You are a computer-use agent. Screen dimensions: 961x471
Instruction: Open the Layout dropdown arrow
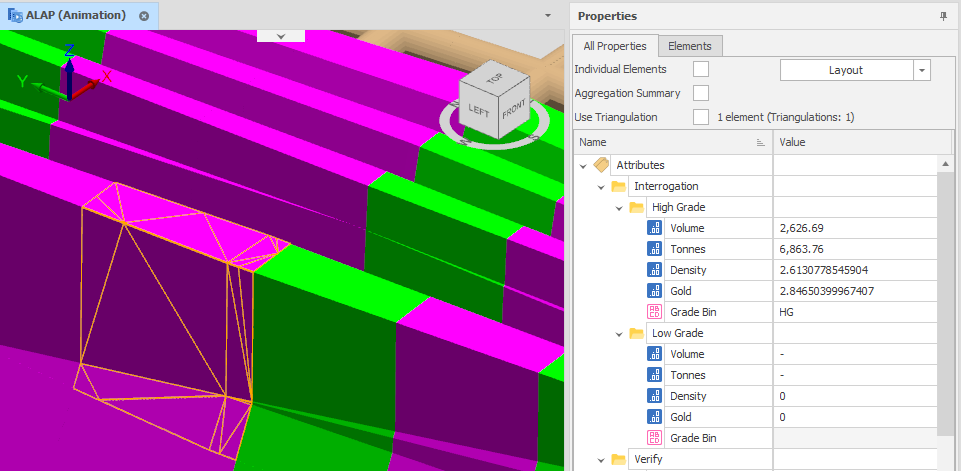921,70
